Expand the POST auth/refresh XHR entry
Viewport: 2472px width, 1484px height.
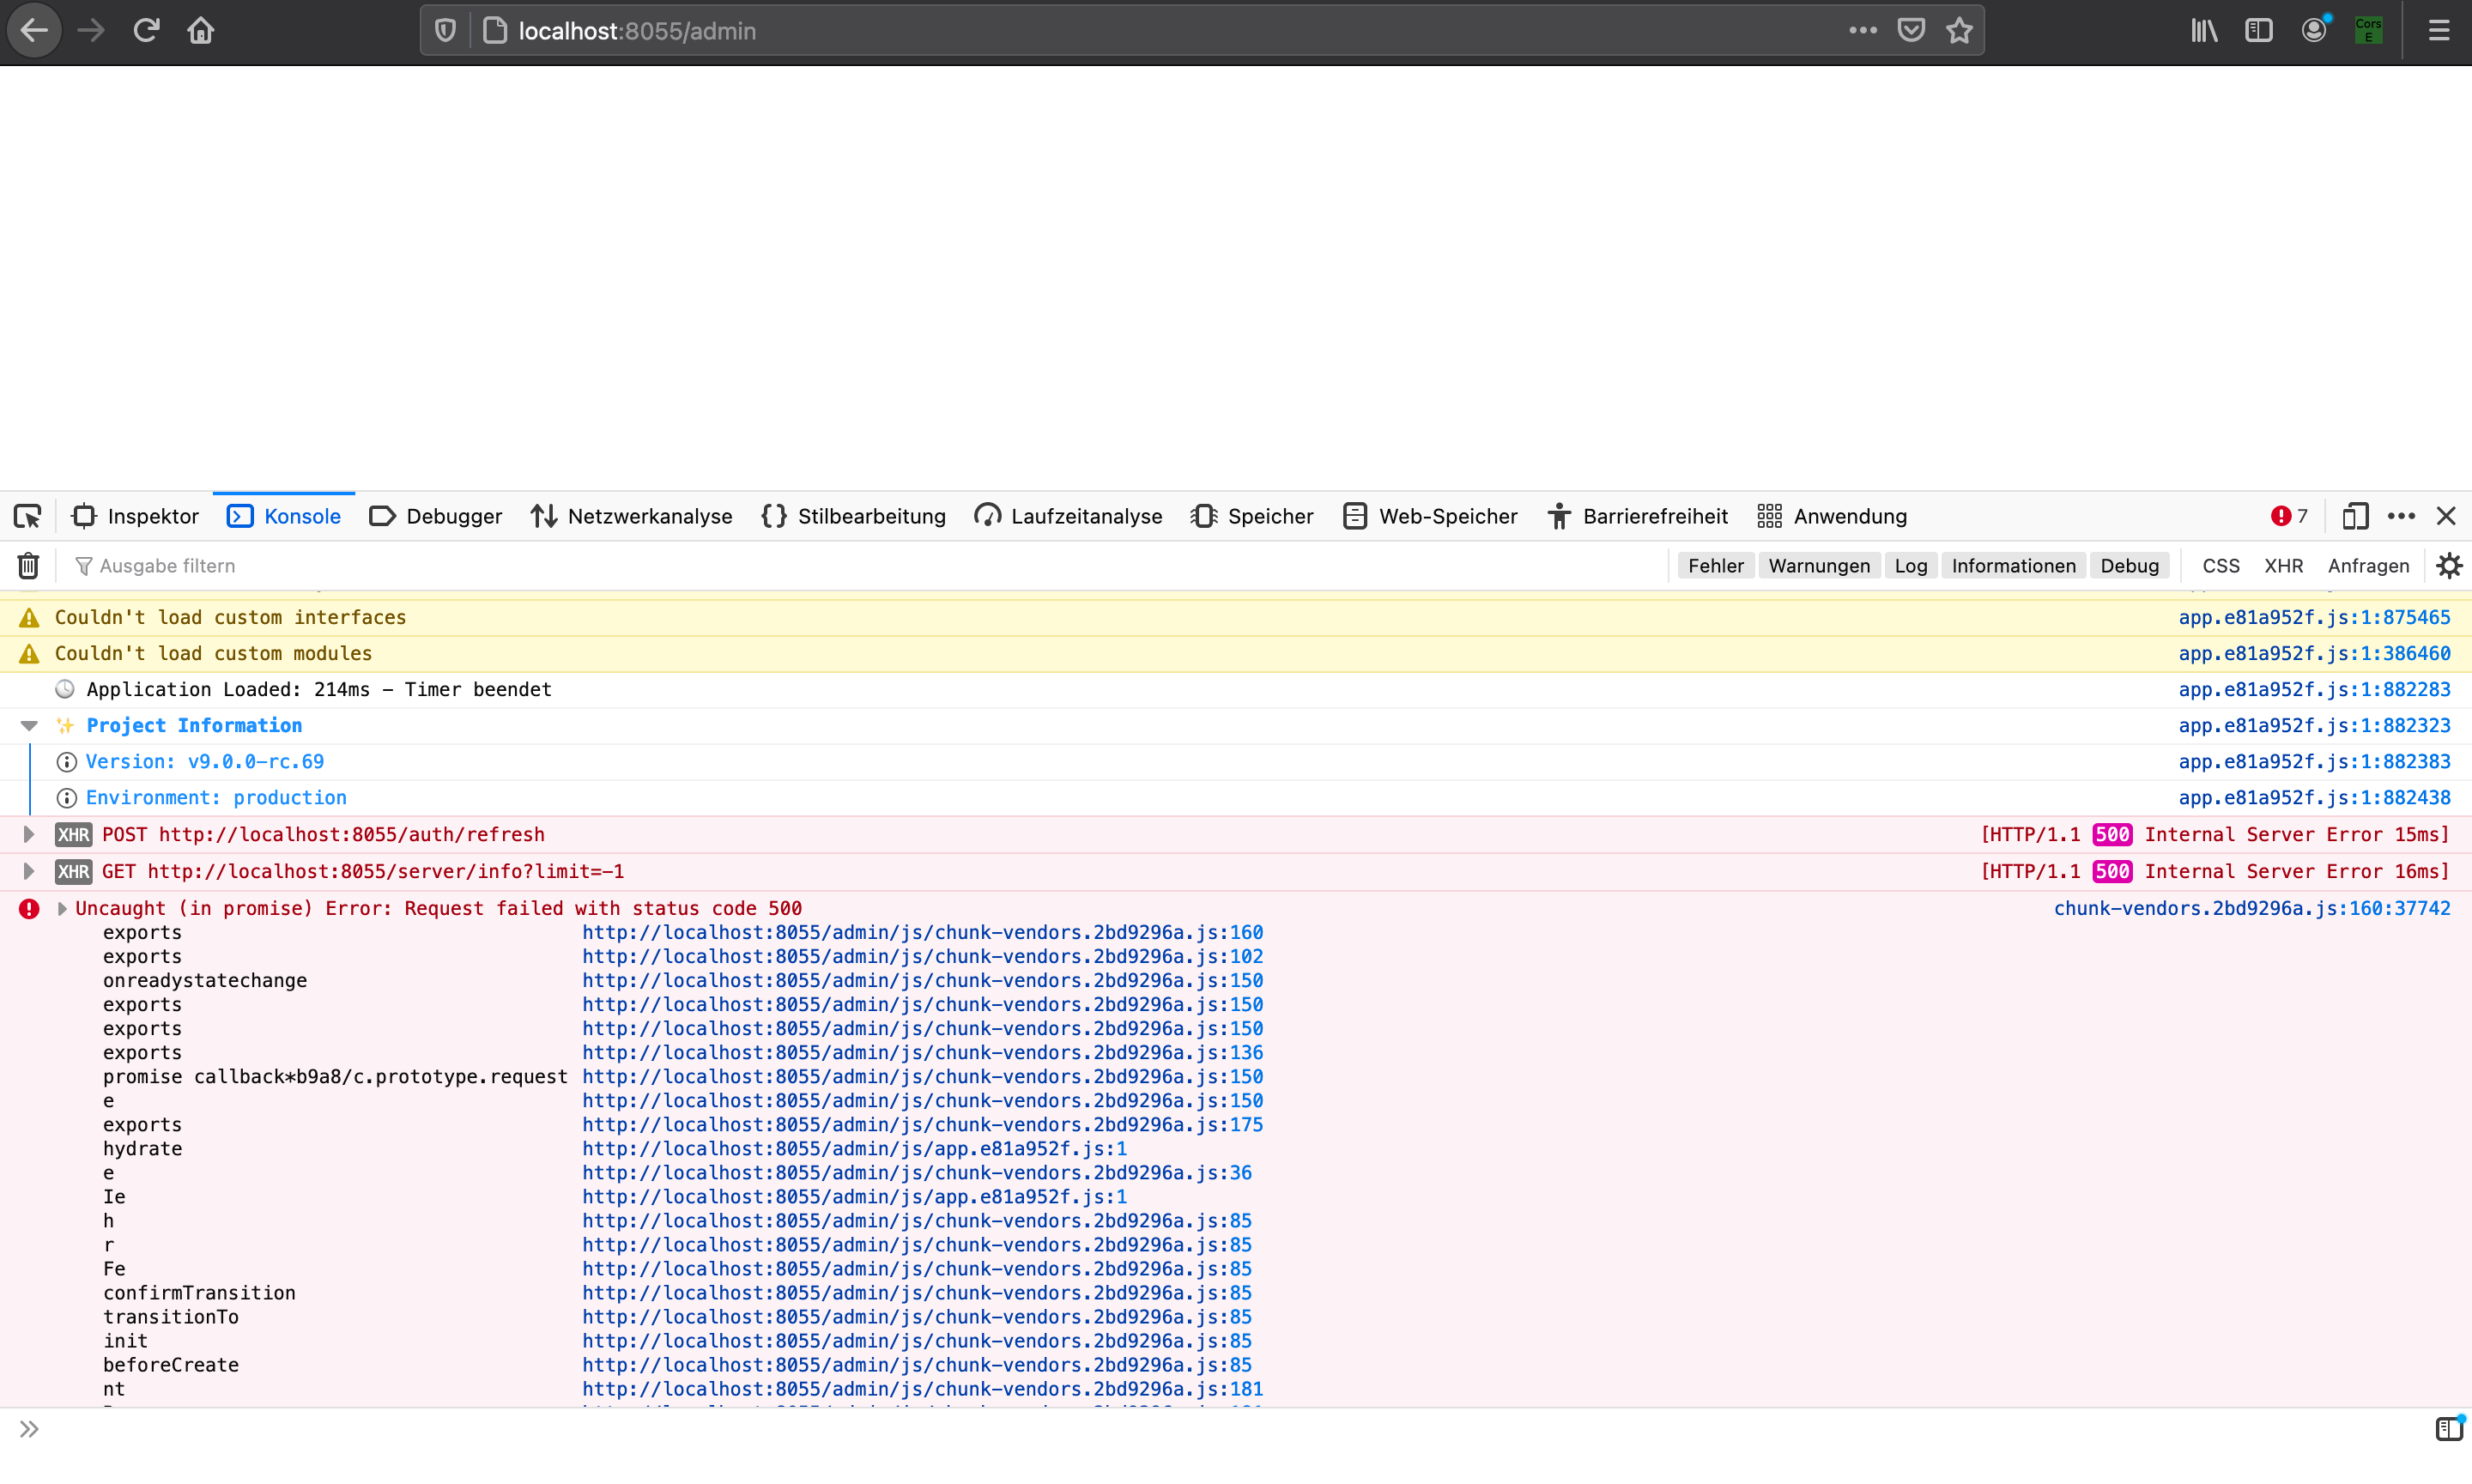point(28,834)
